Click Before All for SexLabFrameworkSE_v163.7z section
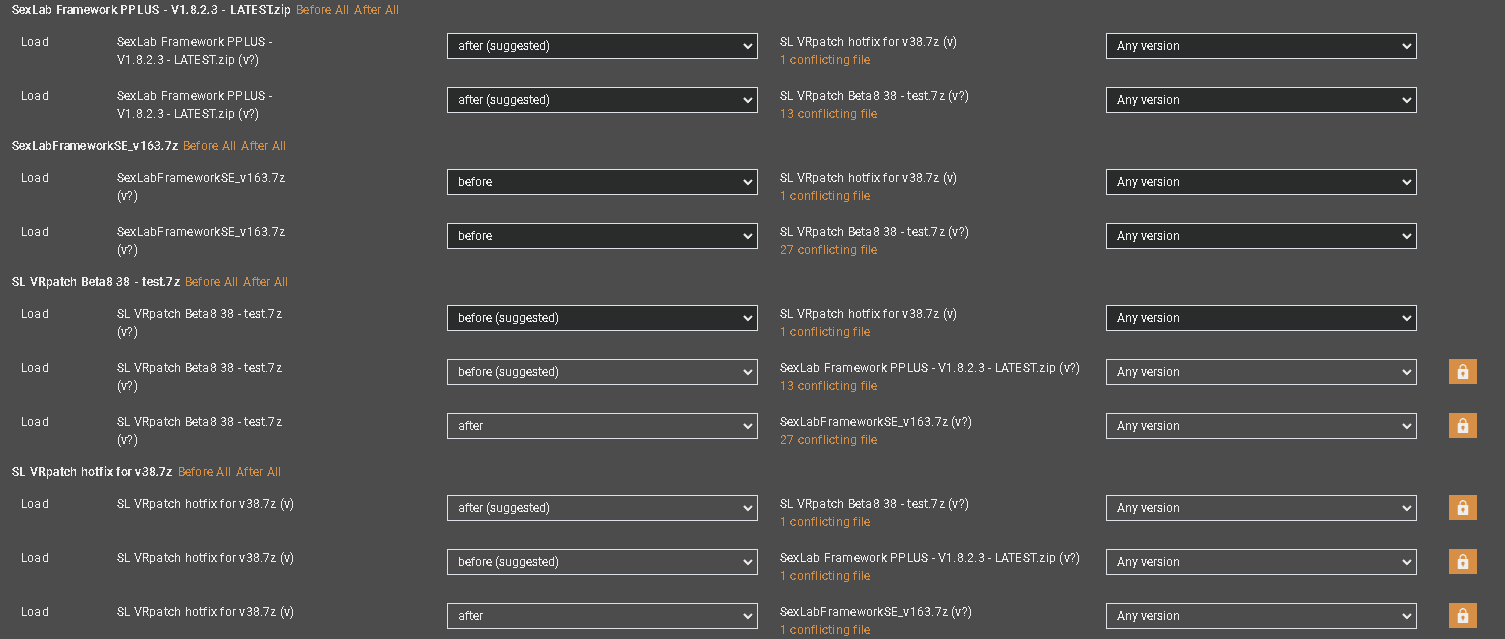This screenshot has height=639, width=1505. point(209,146)
